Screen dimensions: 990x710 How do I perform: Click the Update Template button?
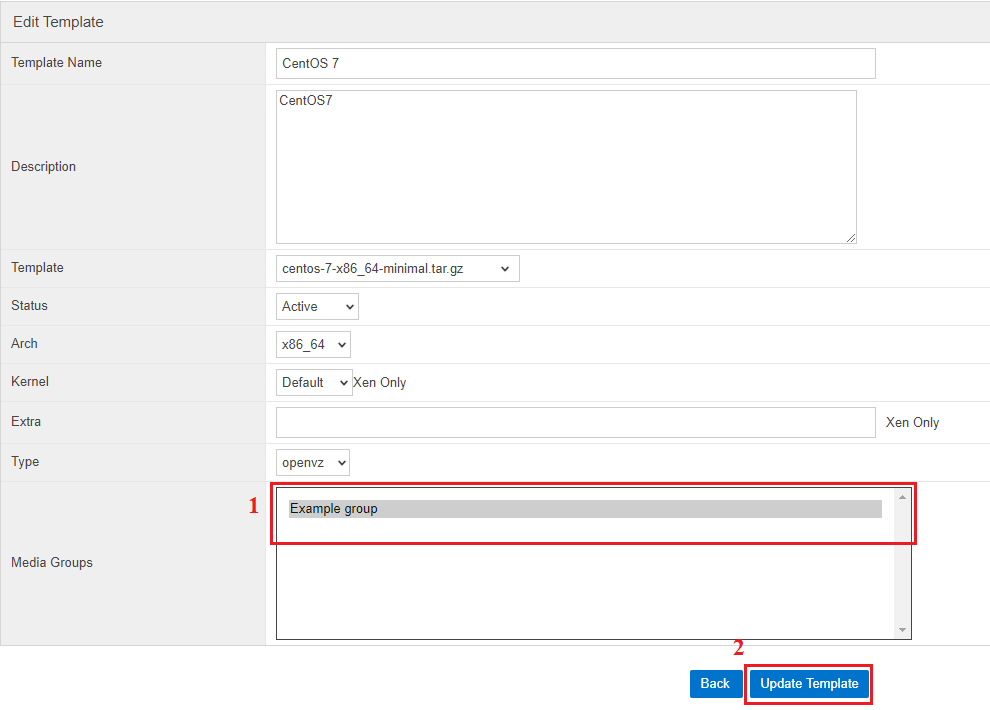tap(809, 684)
